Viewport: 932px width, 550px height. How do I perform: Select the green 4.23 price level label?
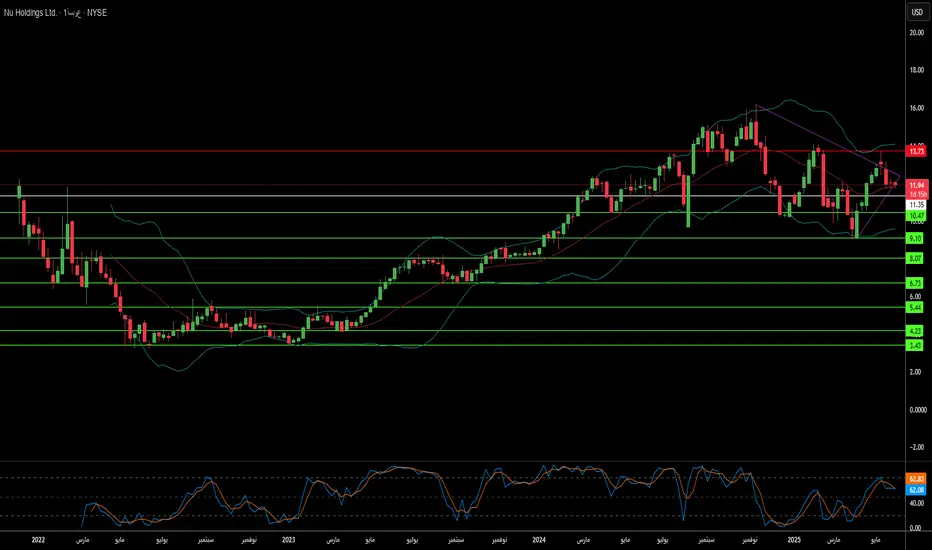point(914,331)
